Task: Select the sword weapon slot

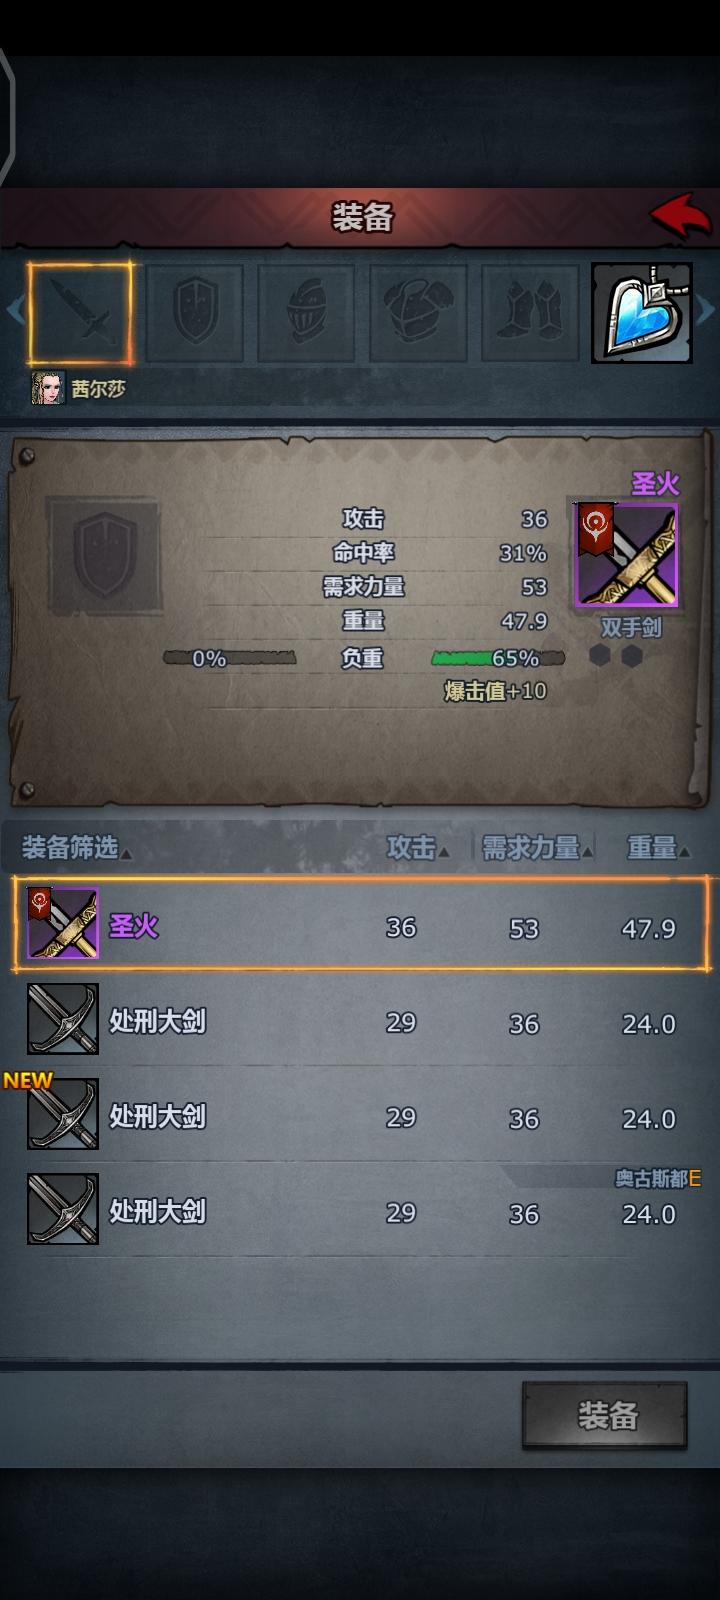Action: 80,314
